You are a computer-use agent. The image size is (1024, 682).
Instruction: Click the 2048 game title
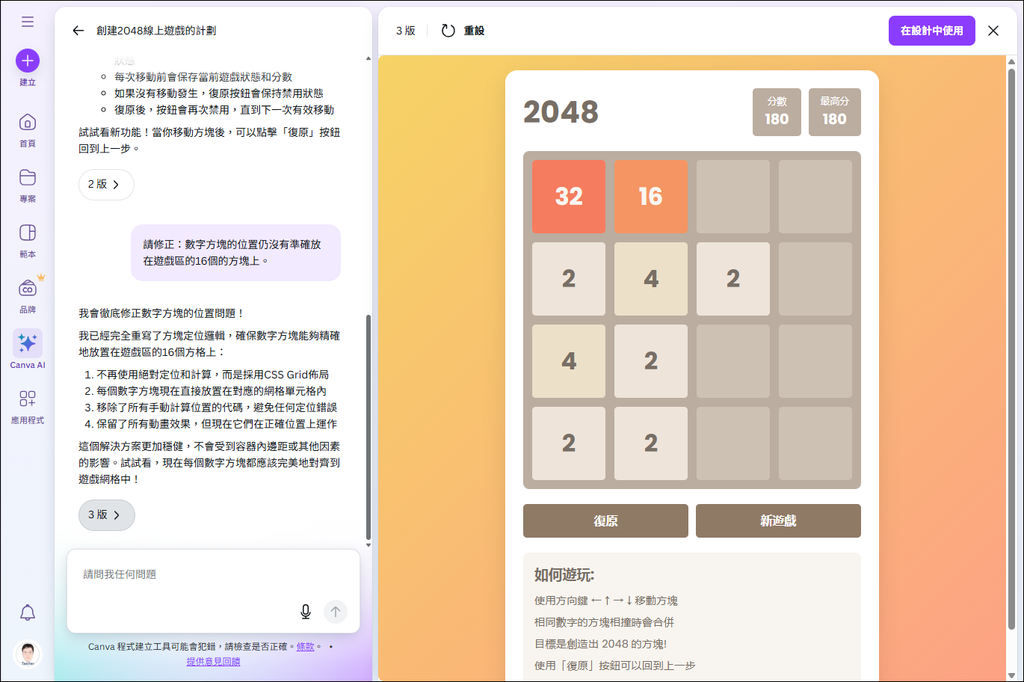point(561,112)
